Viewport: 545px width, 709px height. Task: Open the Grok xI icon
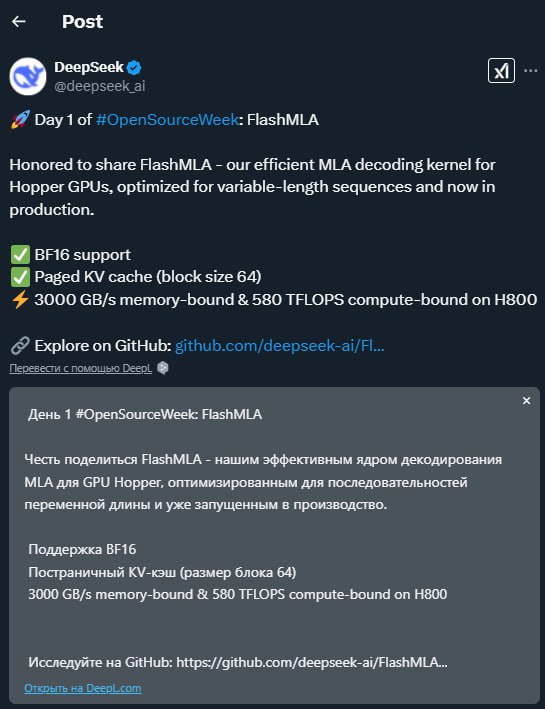[x=501, y=71]
